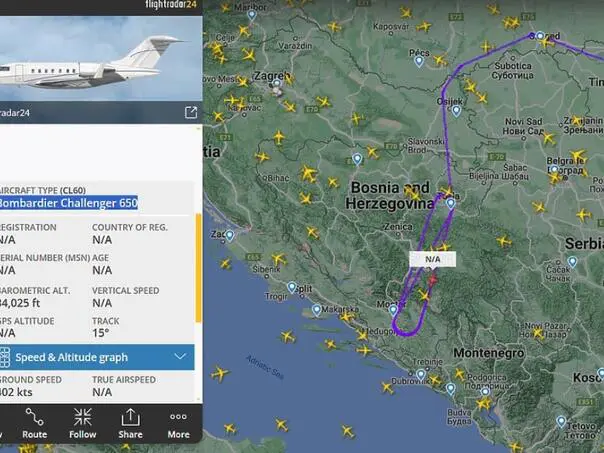Select the Dubrovnik airport marker
This screenshot has height=453, width=604.
421,374
